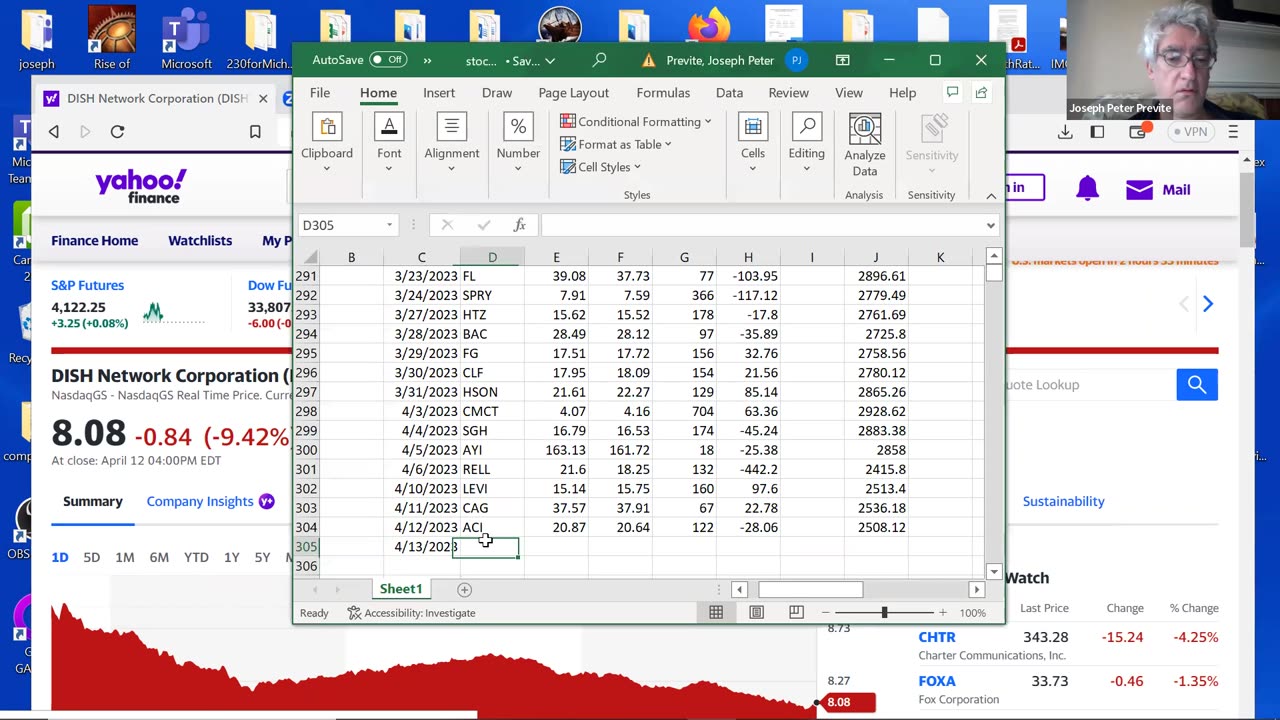
Task: Open Yahoo Mail
Action: click(1158, 189)
